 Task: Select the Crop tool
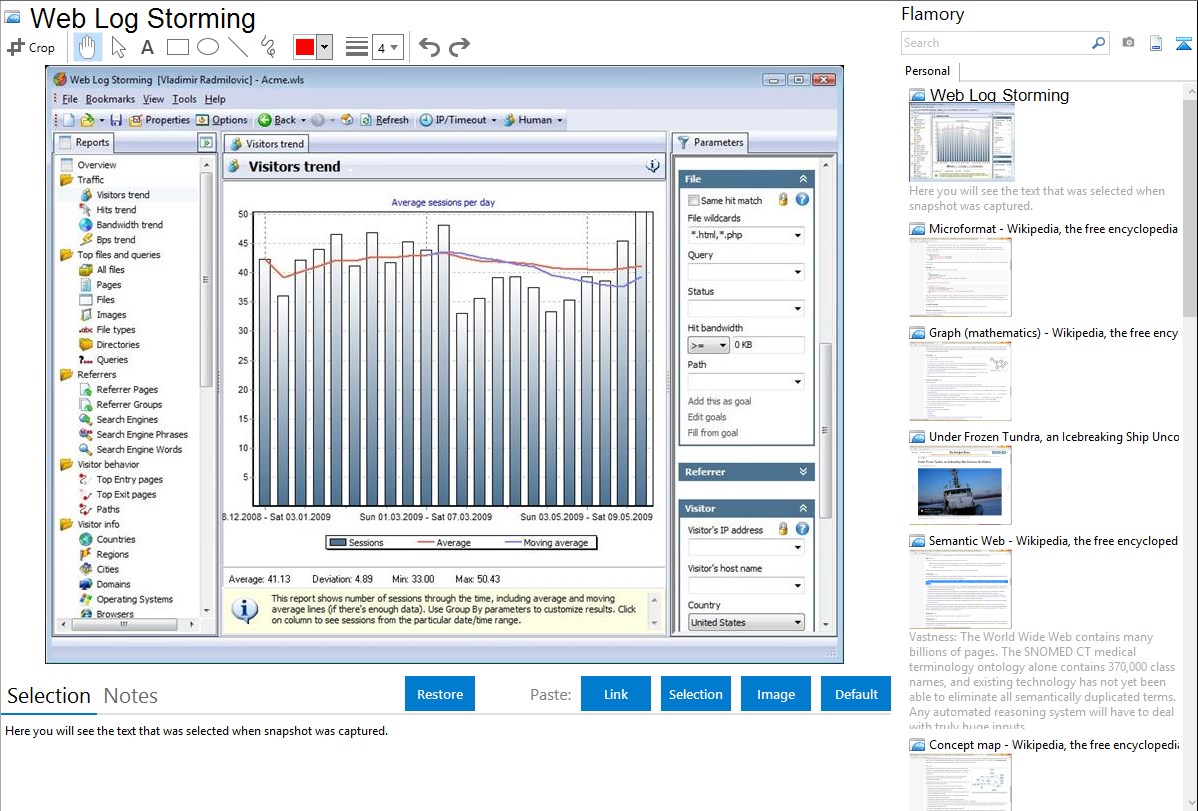(31, 47)
